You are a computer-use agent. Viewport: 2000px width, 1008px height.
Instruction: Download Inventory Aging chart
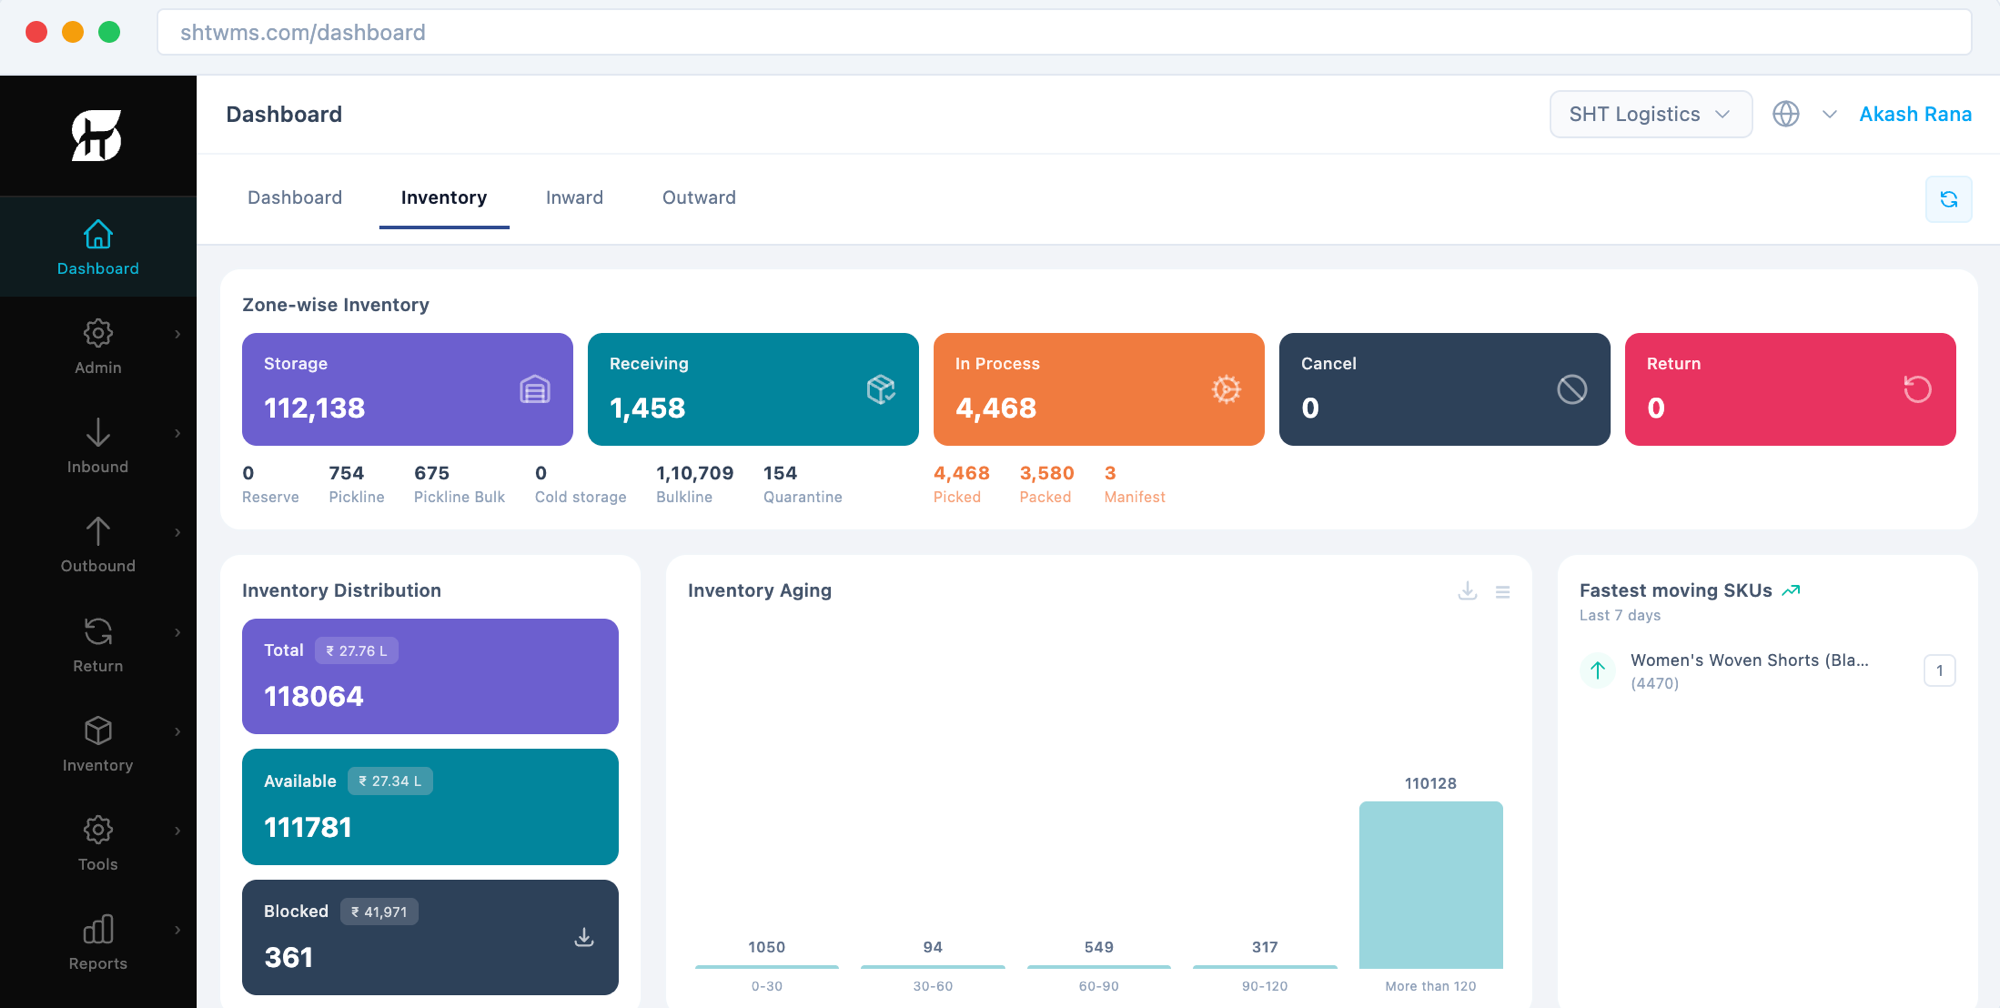click(1467, 591)
